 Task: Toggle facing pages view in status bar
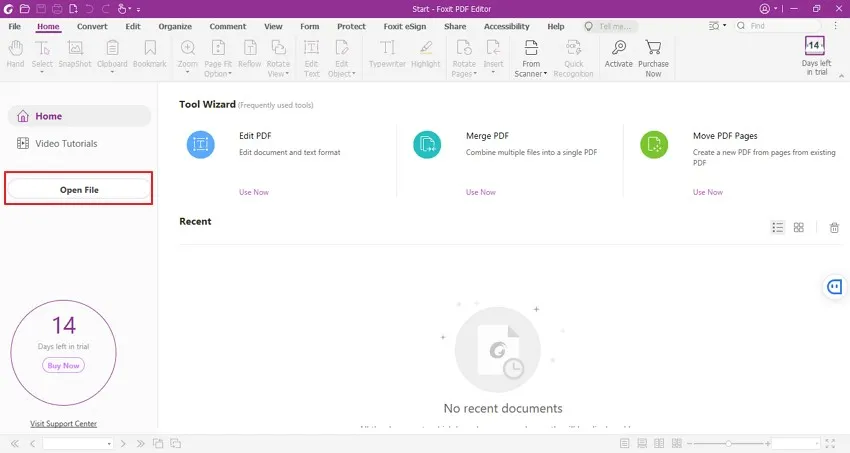click(x=659, y=443)
